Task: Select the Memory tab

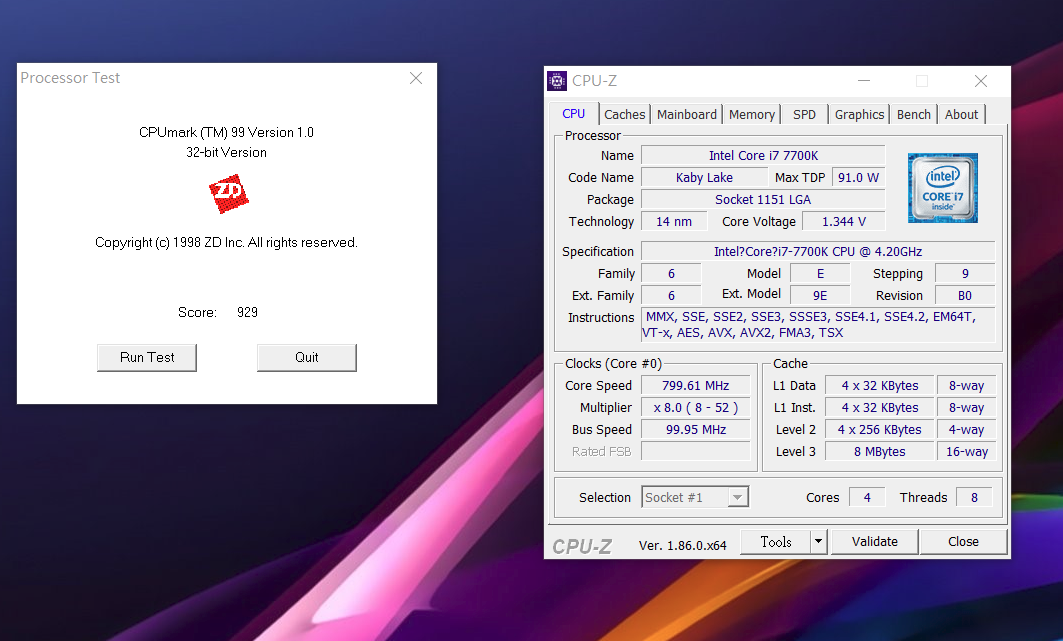Action: tap(752, 114)
